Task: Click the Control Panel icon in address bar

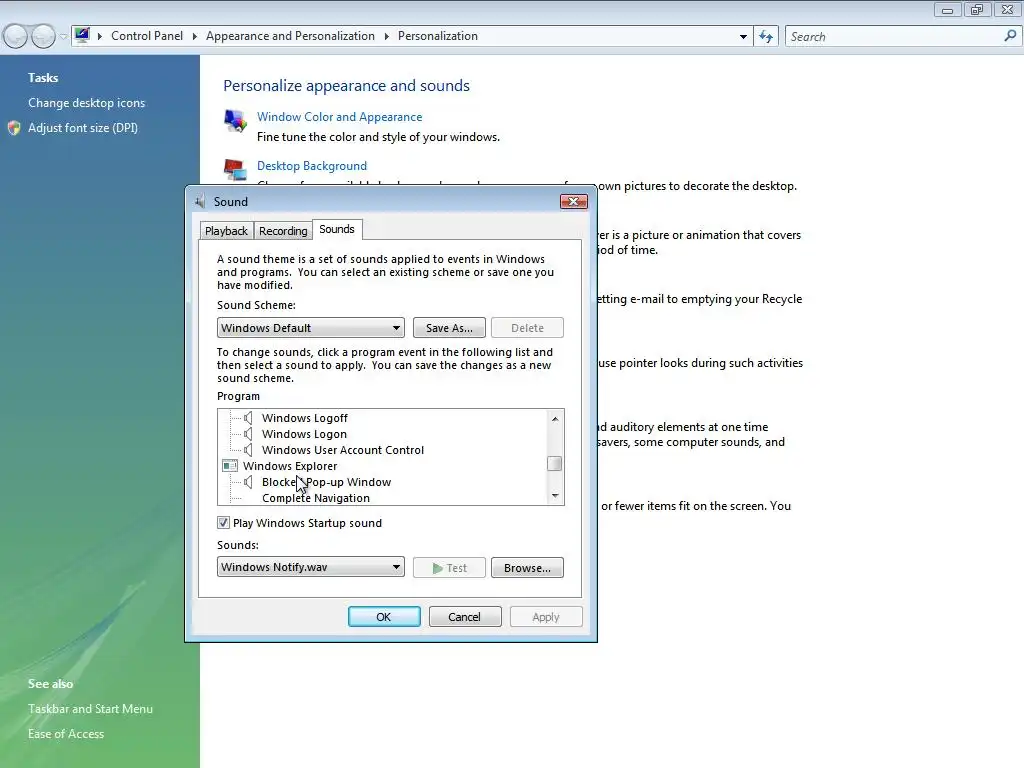Action: (x=82, y=35)
